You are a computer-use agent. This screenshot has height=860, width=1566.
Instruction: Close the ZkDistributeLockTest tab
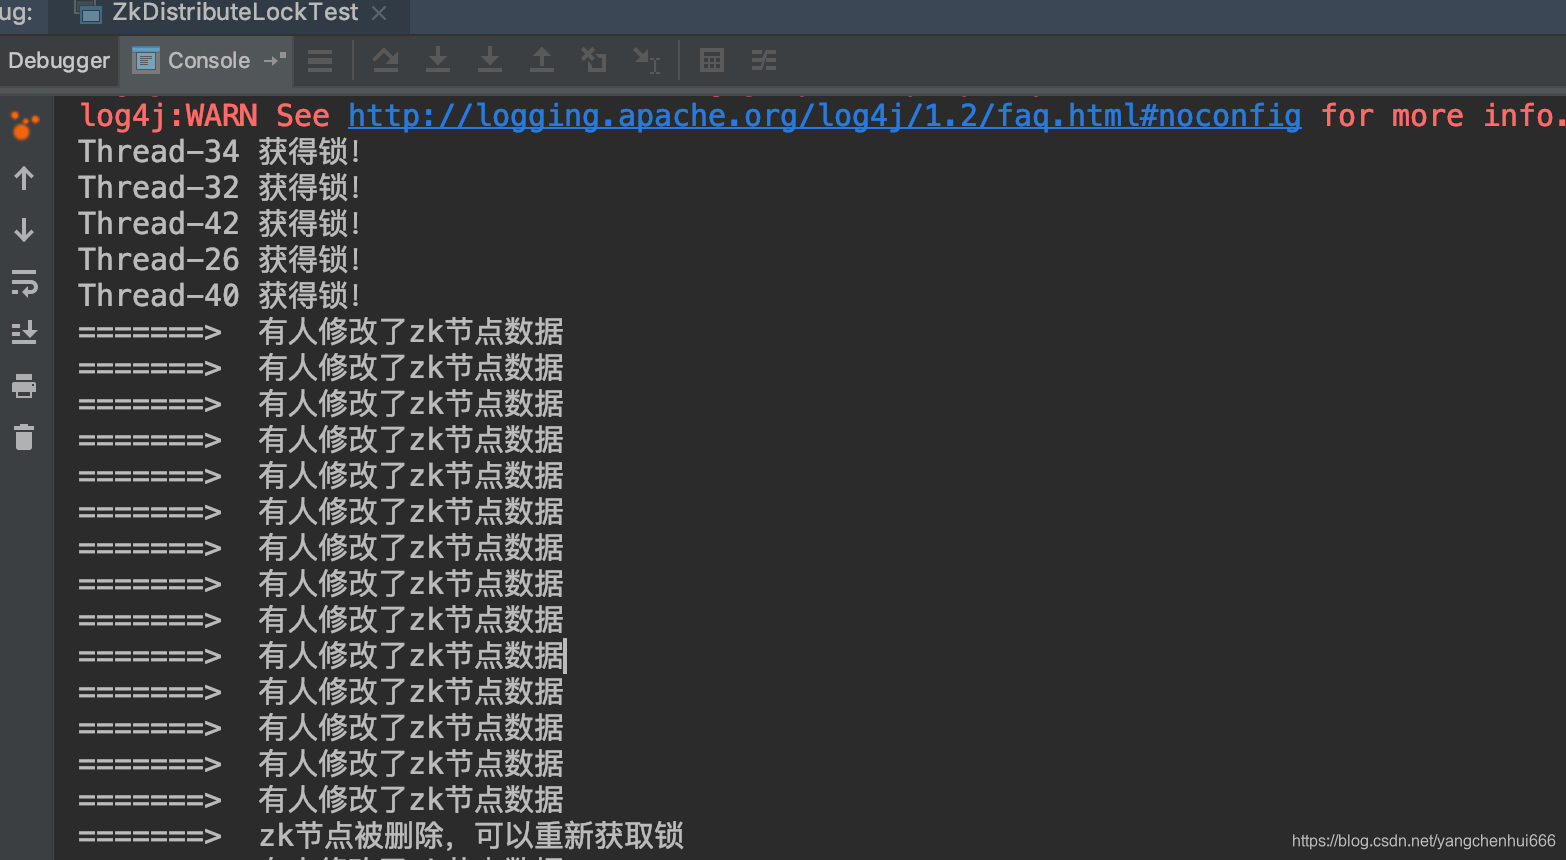pyautogui.click(x=379, y=13)
